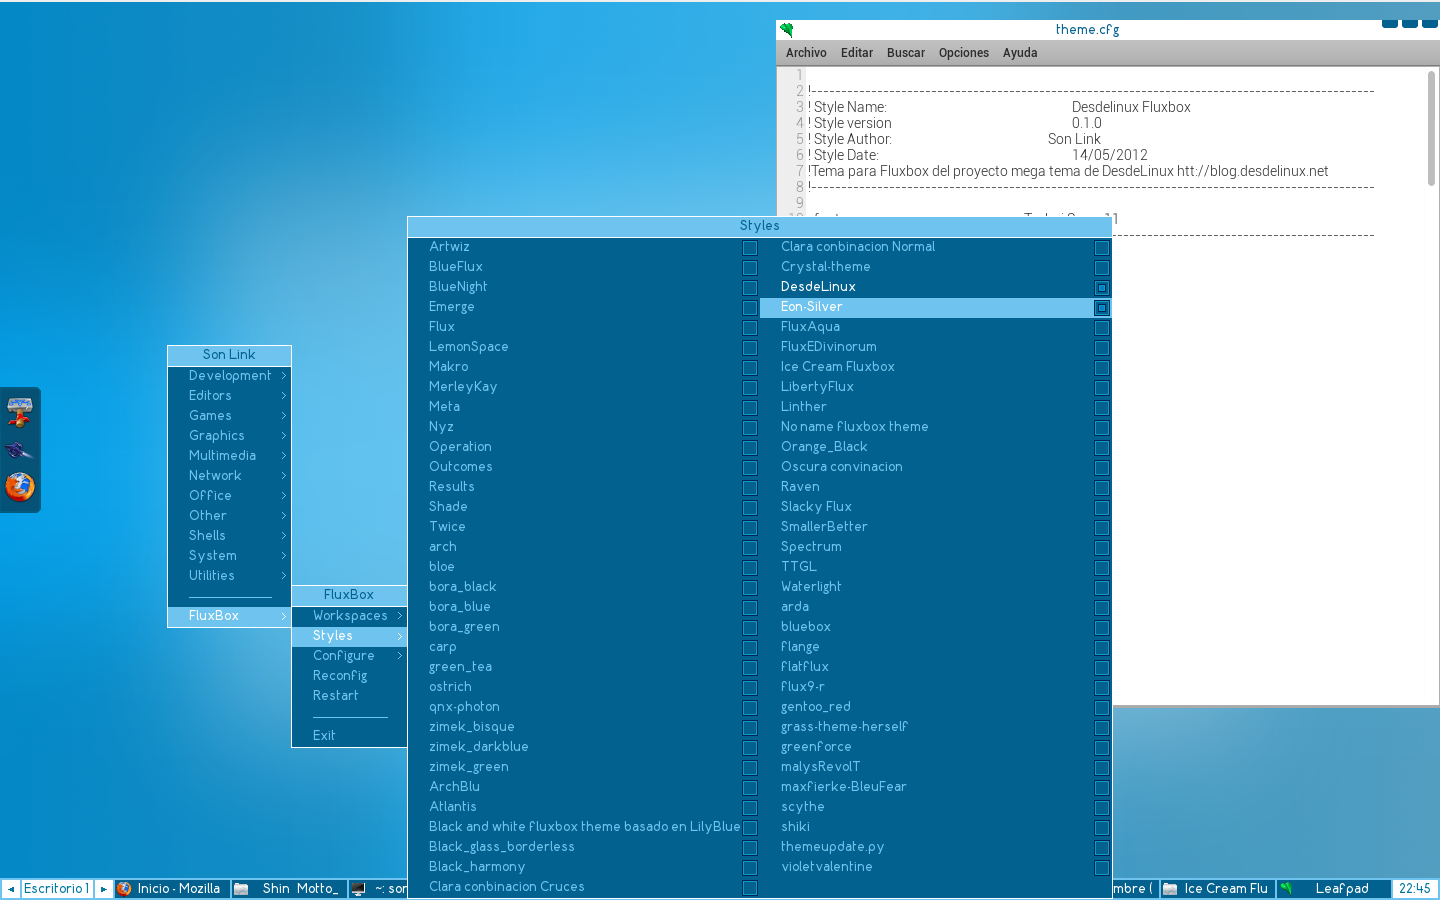1440x900 pixels.
Task: Open the Opciones menu in Leafpad
Action: pos(964,53)
